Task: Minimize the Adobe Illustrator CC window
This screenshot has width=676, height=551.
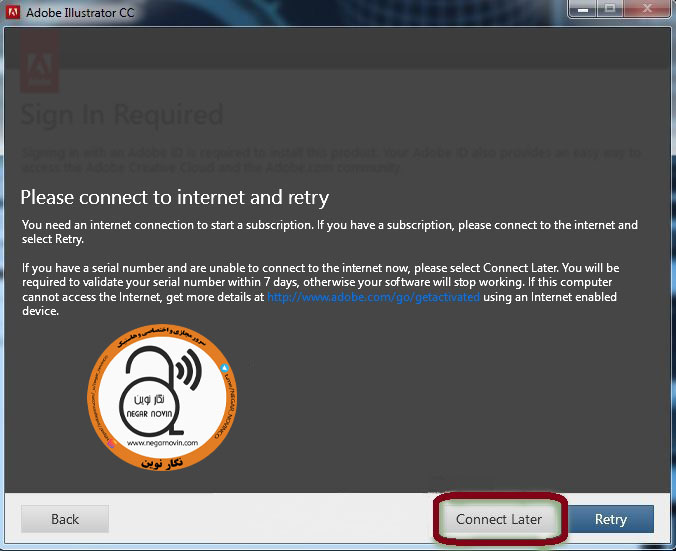Action: click(583, 9)
